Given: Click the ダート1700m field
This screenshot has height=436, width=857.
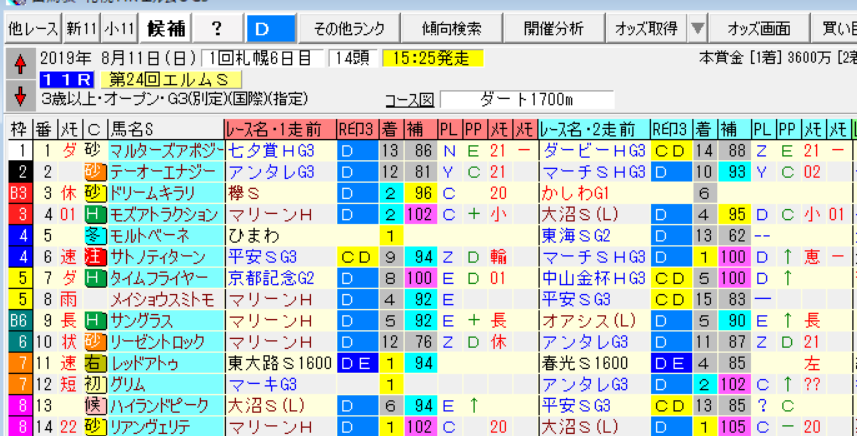Looking at the screenshot, I should (527, 100).
